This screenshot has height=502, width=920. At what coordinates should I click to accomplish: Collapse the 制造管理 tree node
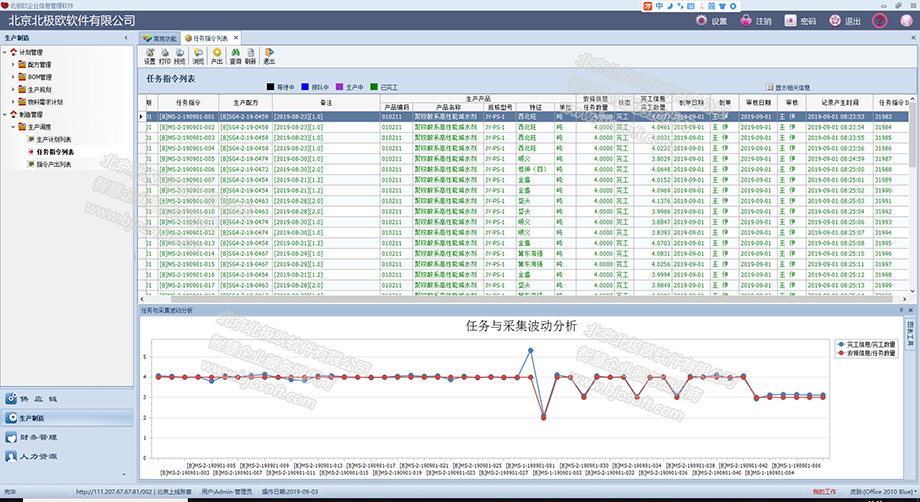5,114
